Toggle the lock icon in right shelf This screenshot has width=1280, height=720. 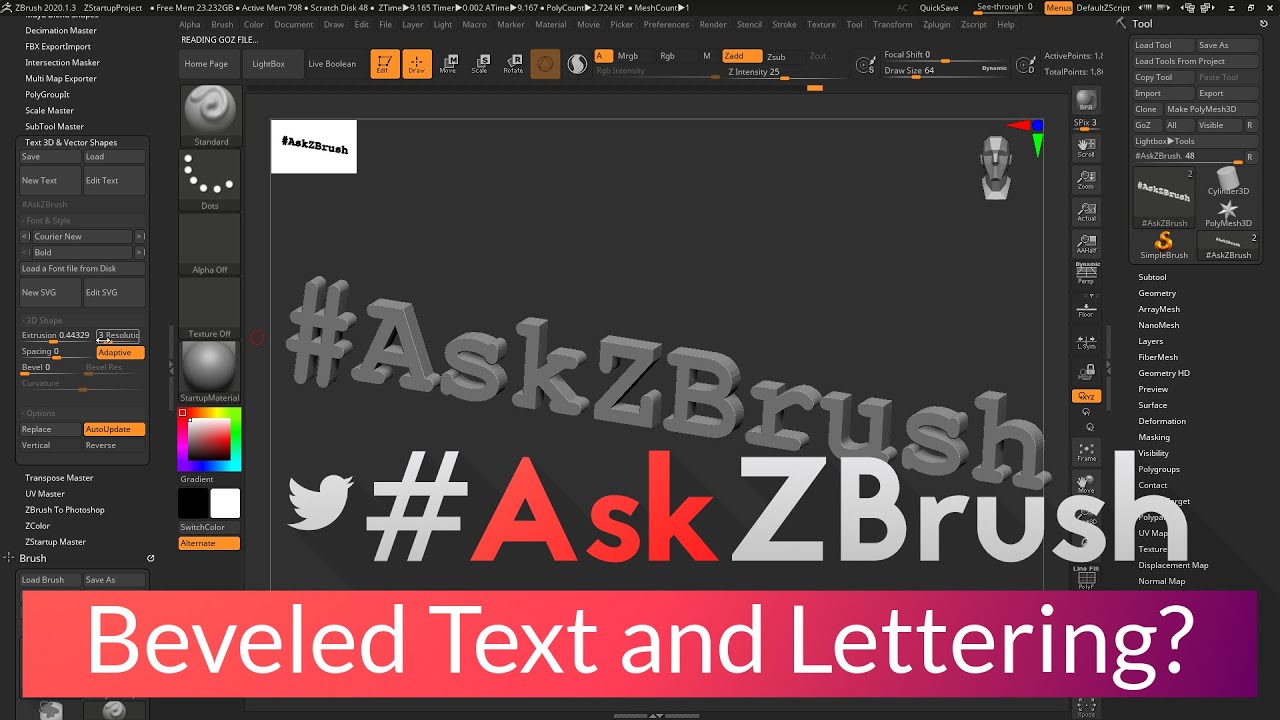click(1086, 373)
